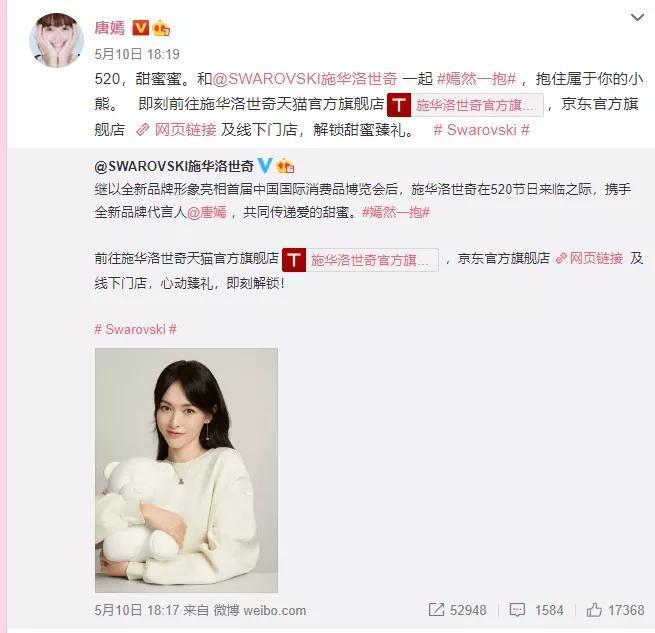655x633 pixels.
Task: Open 唐嫣's username link
Action: click(x=109, y=28)
